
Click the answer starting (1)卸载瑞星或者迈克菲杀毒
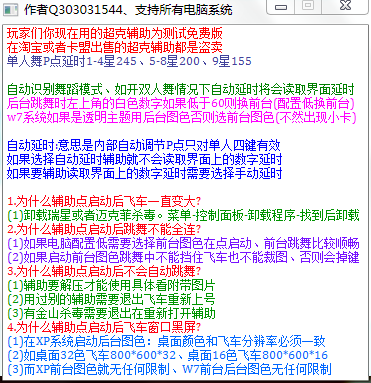pos(183,216)
